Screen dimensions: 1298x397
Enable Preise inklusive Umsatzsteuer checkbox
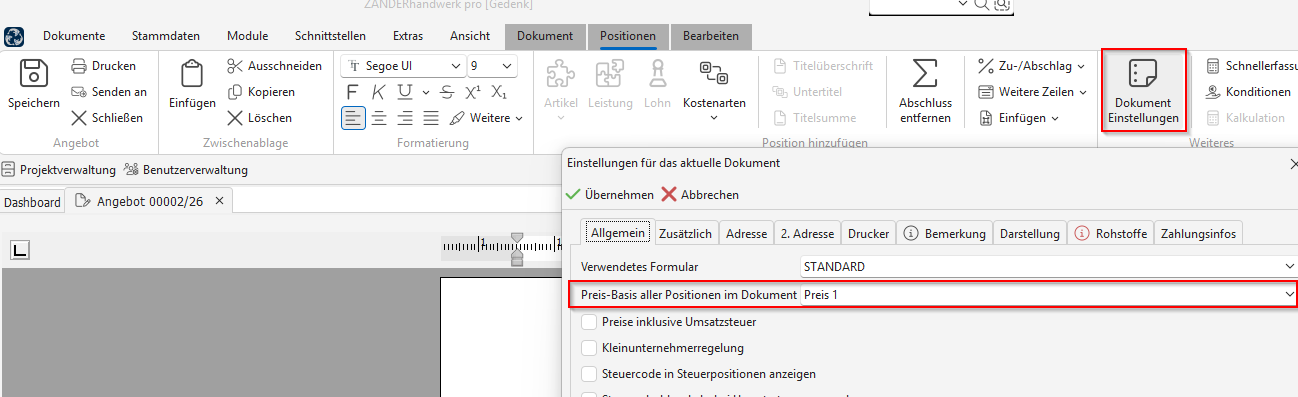(x=589, y=322)
